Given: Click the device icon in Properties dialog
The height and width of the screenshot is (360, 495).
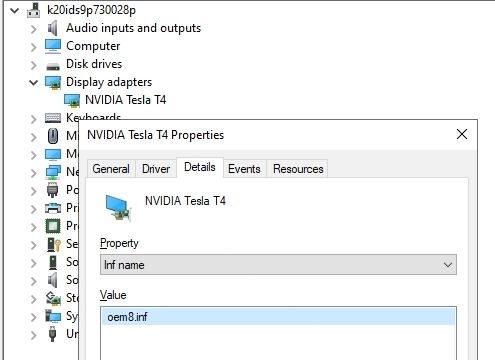Looking at the screenshot, I should (118, 208).
